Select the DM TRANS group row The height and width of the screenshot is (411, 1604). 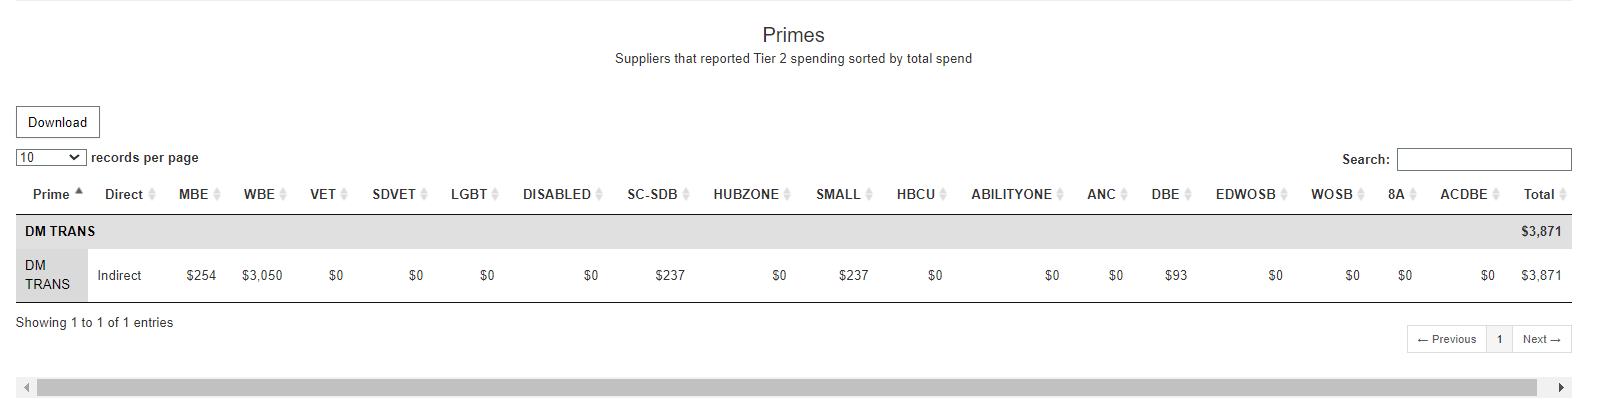pyautogui.click(x=794, y=231)
